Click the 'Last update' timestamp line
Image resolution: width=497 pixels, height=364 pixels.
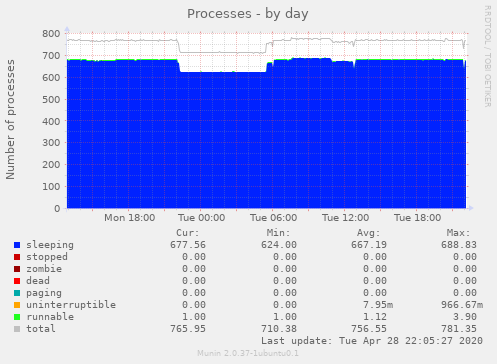372,341
